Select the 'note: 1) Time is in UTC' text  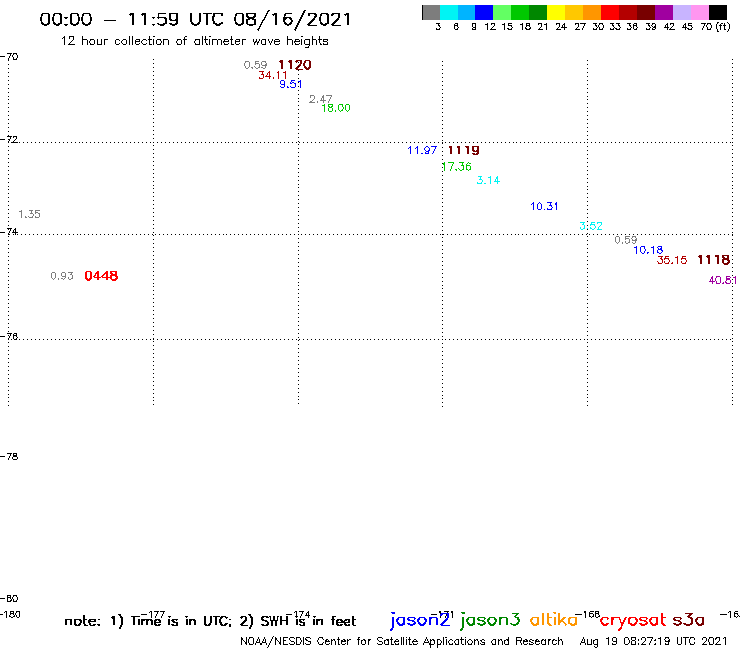pos(148,621)
